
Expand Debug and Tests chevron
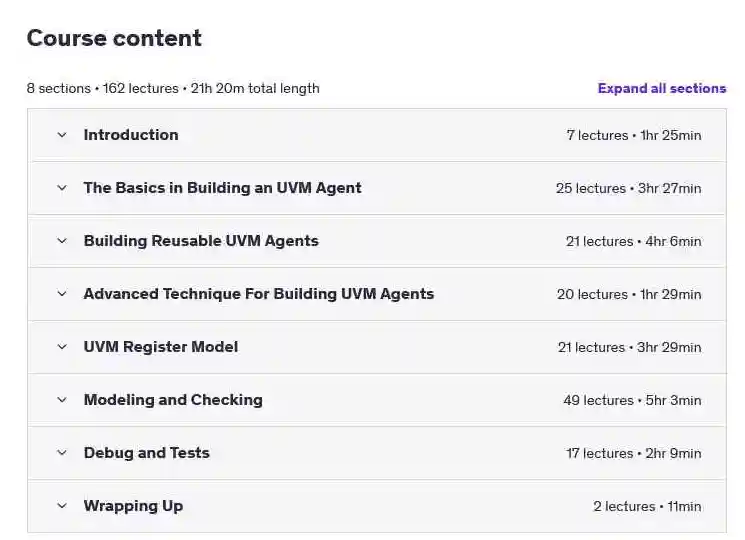coord(62,453)
